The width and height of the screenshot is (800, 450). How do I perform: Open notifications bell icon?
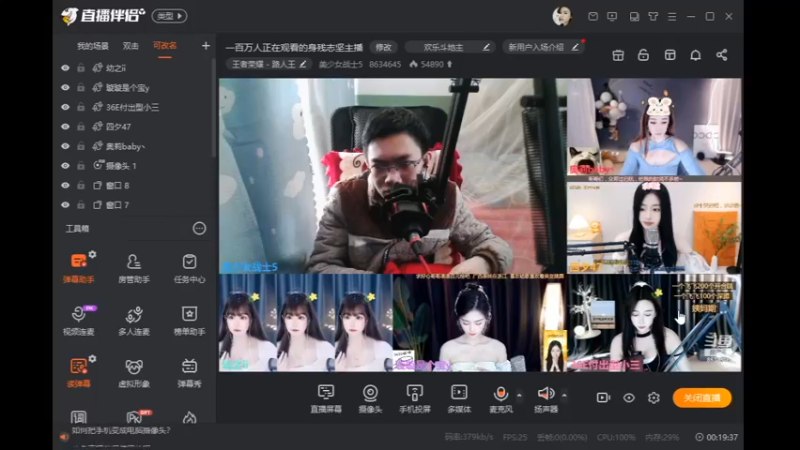pyautogui.click(x=695, y=55)
